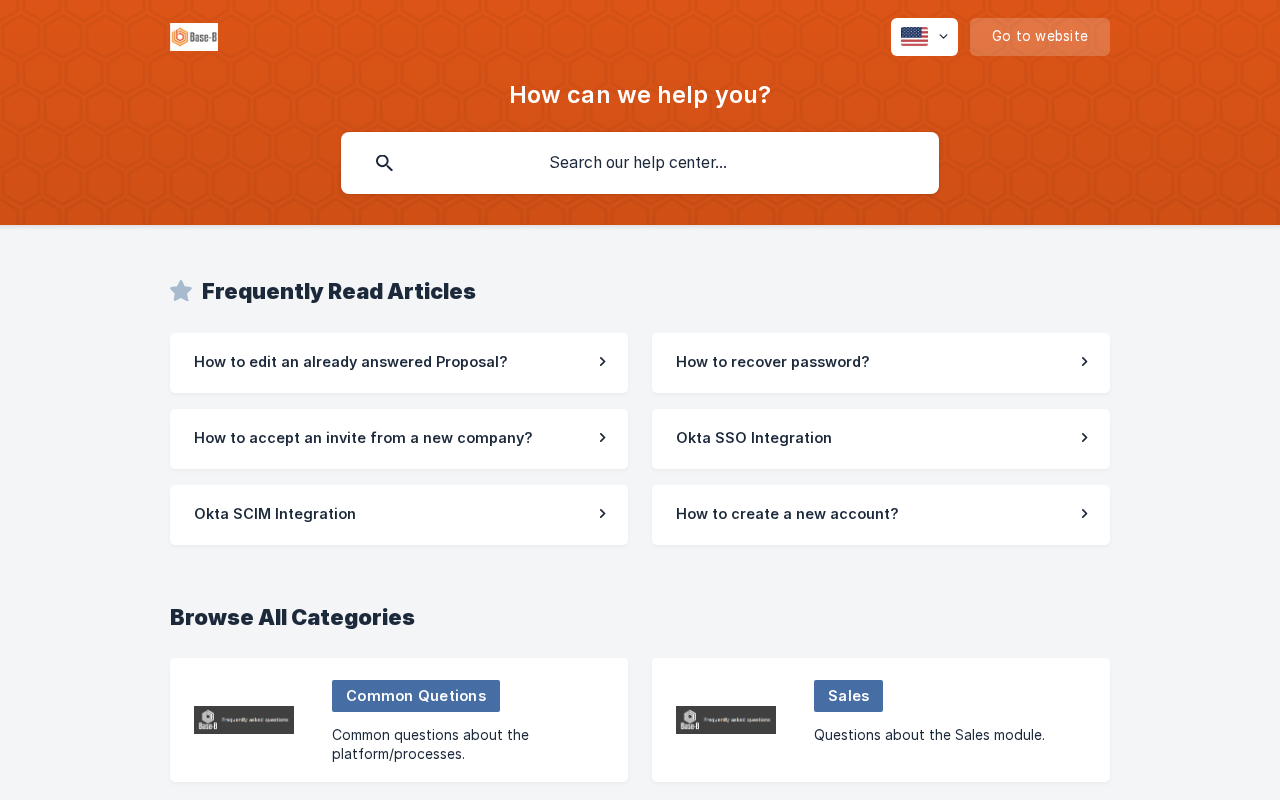Click the US flag icon
This screenshot has width=1280, height=800.
coord(914,37)
